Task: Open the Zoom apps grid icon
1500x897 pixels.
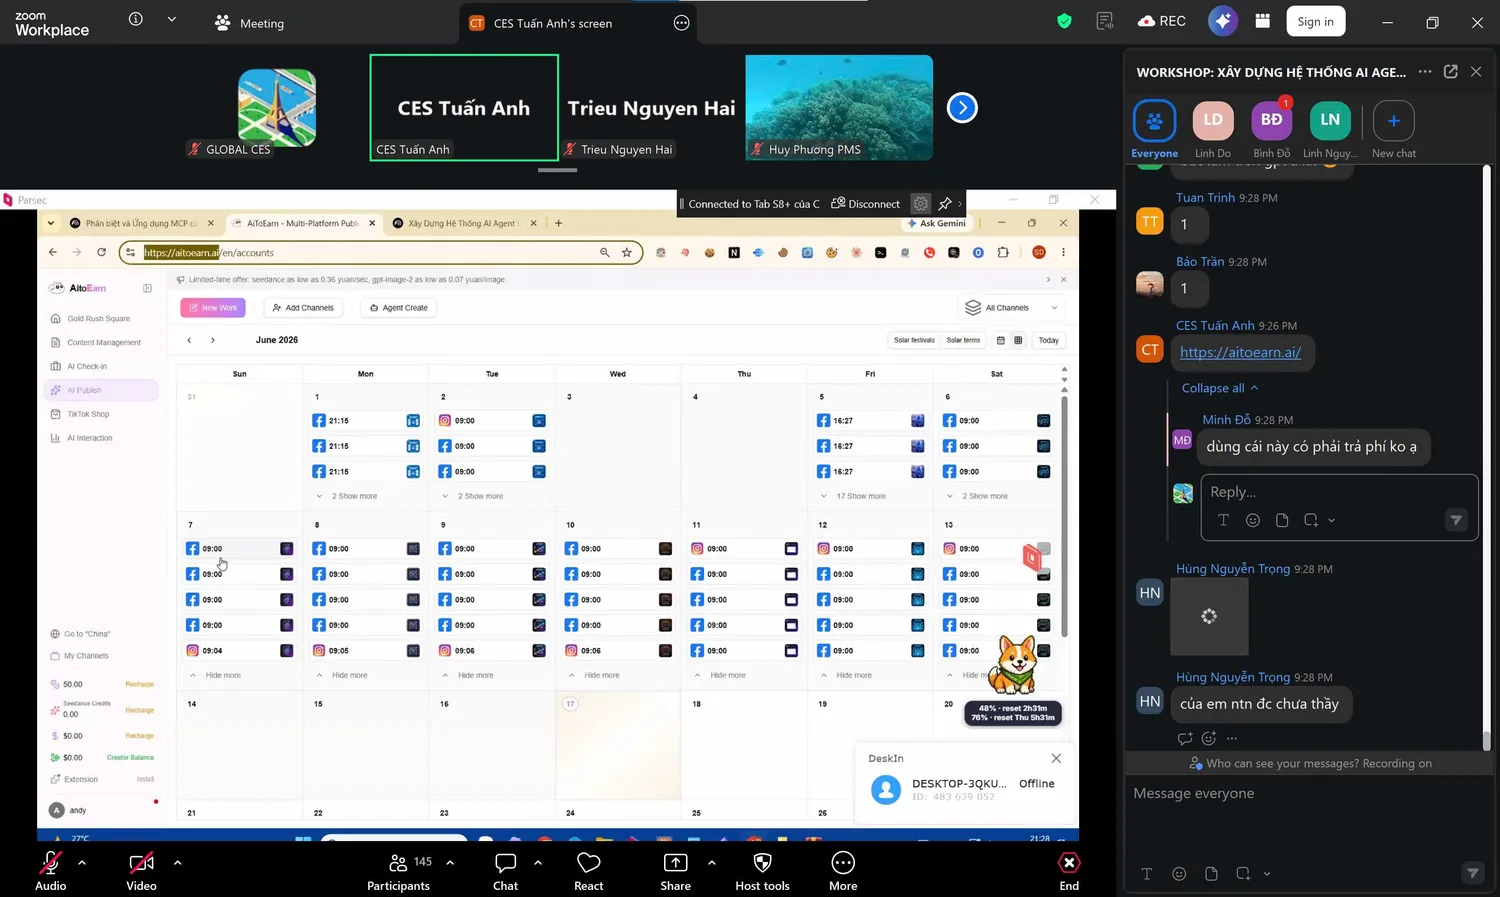Action: [x=1263, y=21]
